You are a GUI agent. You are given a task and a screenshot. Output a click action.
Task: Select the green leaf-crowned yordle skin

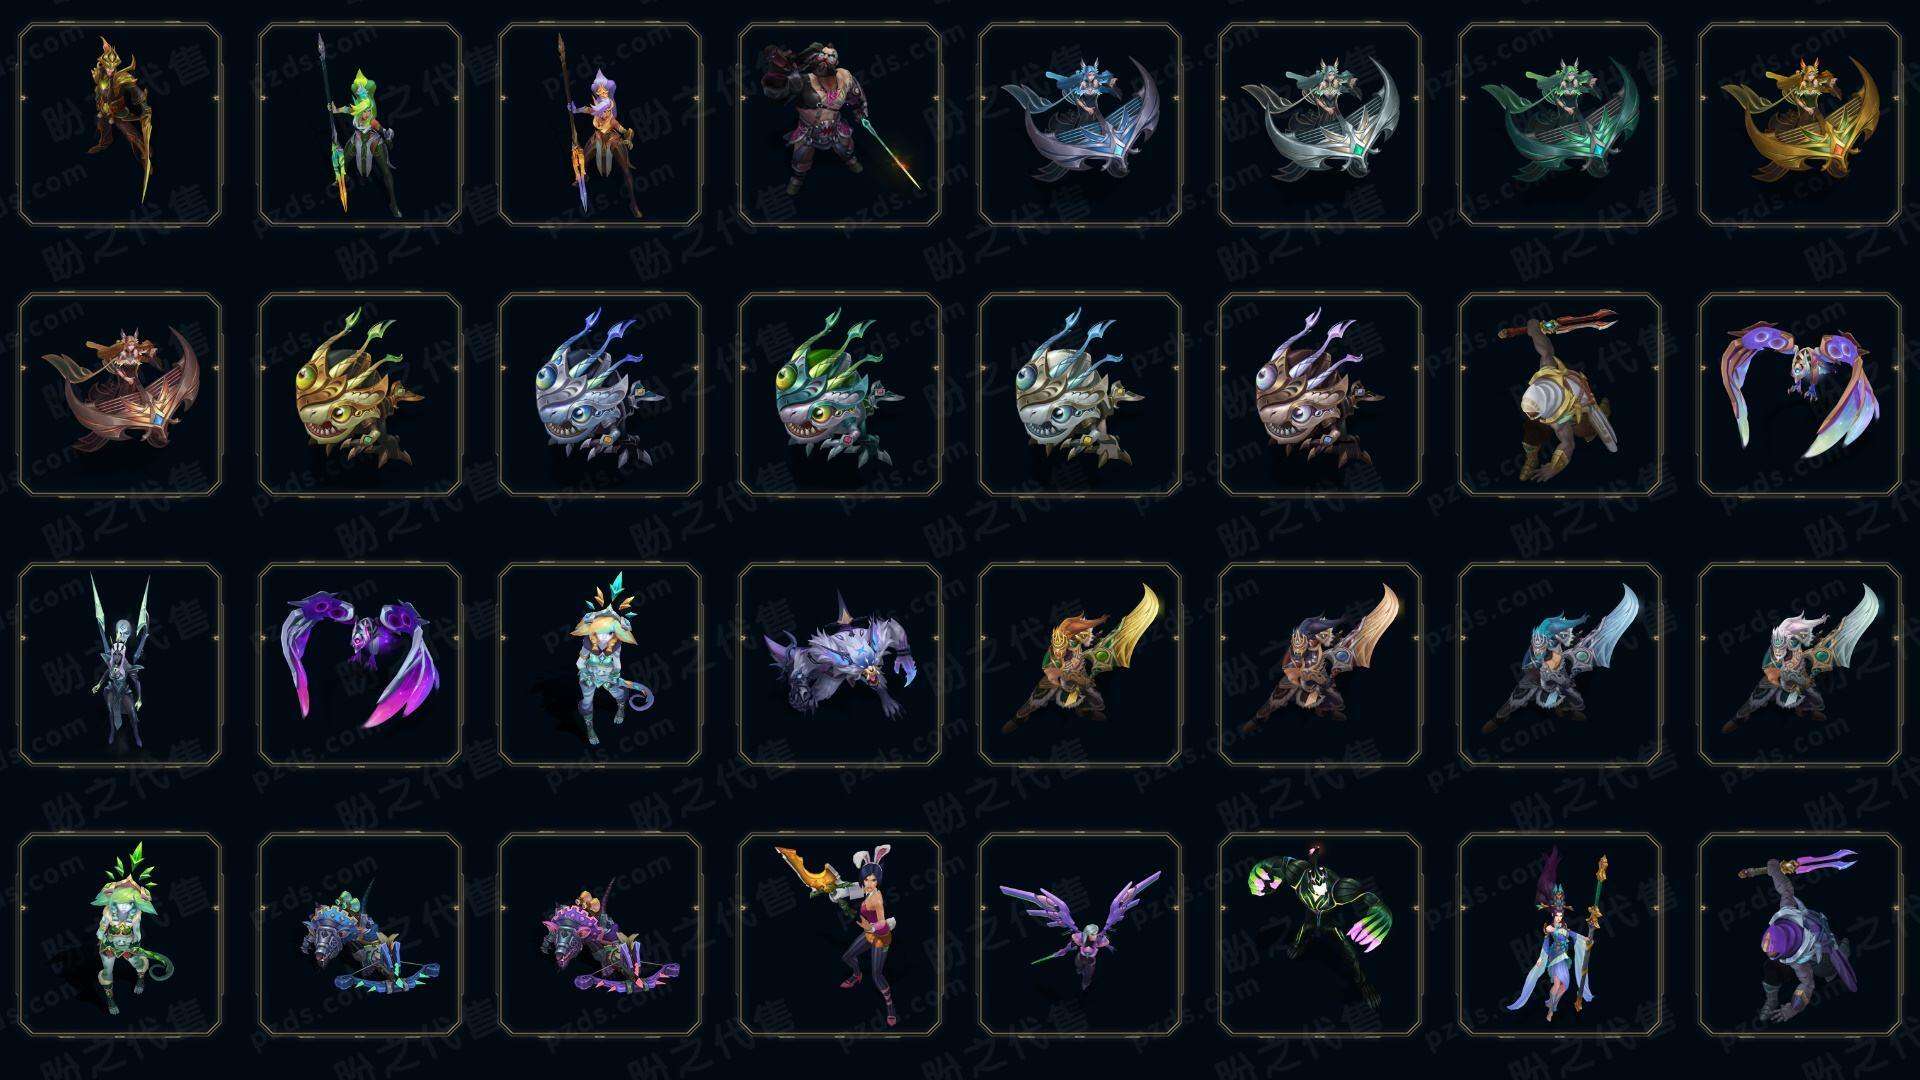click(x=120, y=935)
